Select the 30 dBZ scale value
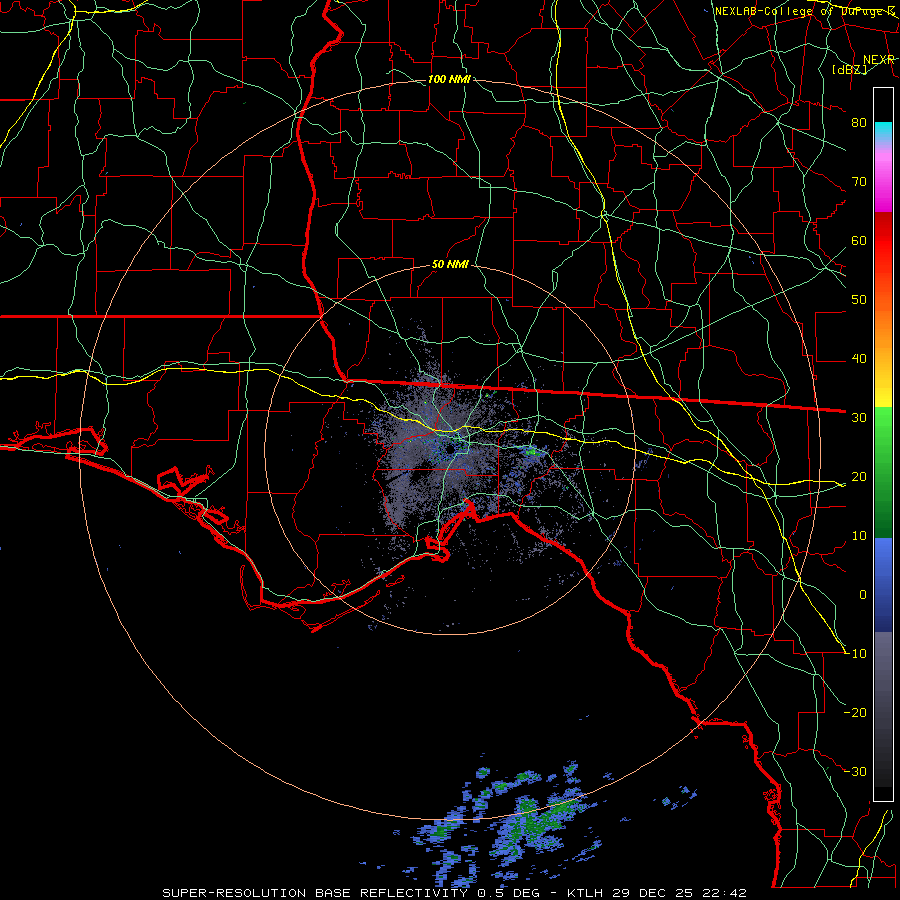 click(x=859, y=417)
